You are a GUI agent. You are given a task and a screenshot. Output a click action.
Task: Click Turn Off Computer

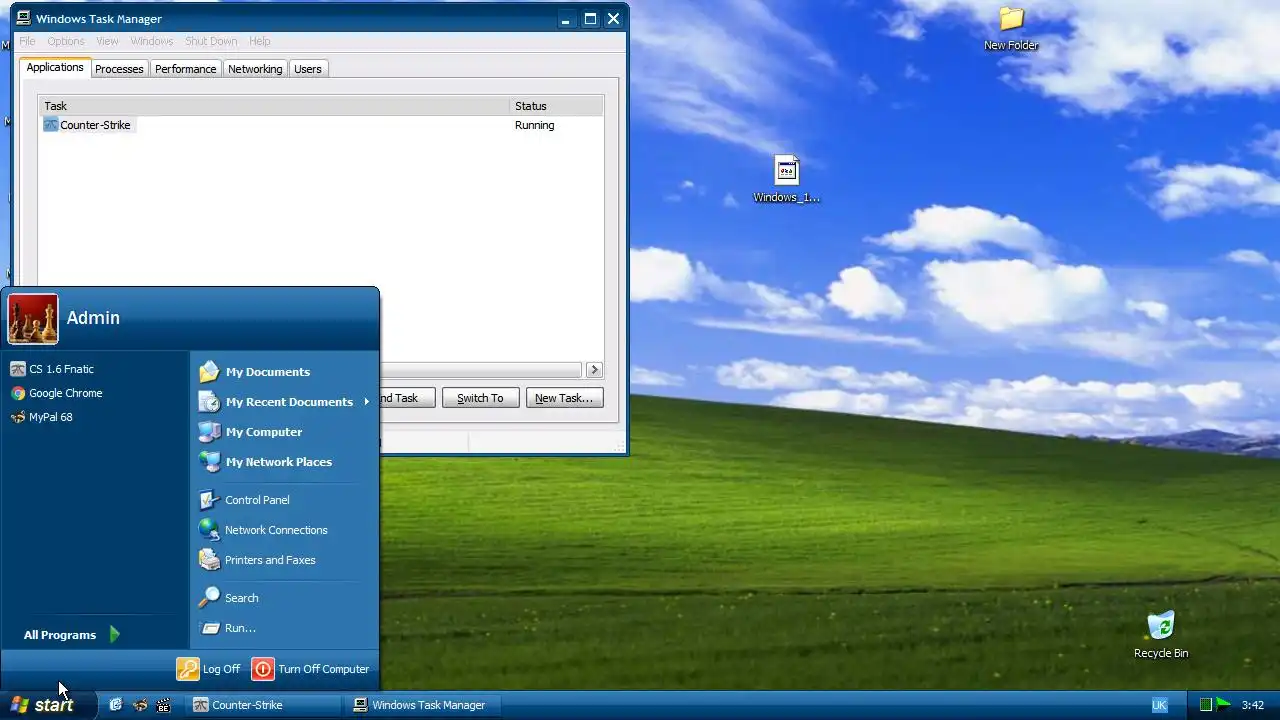pyautogui.click(x=311, y=669)
